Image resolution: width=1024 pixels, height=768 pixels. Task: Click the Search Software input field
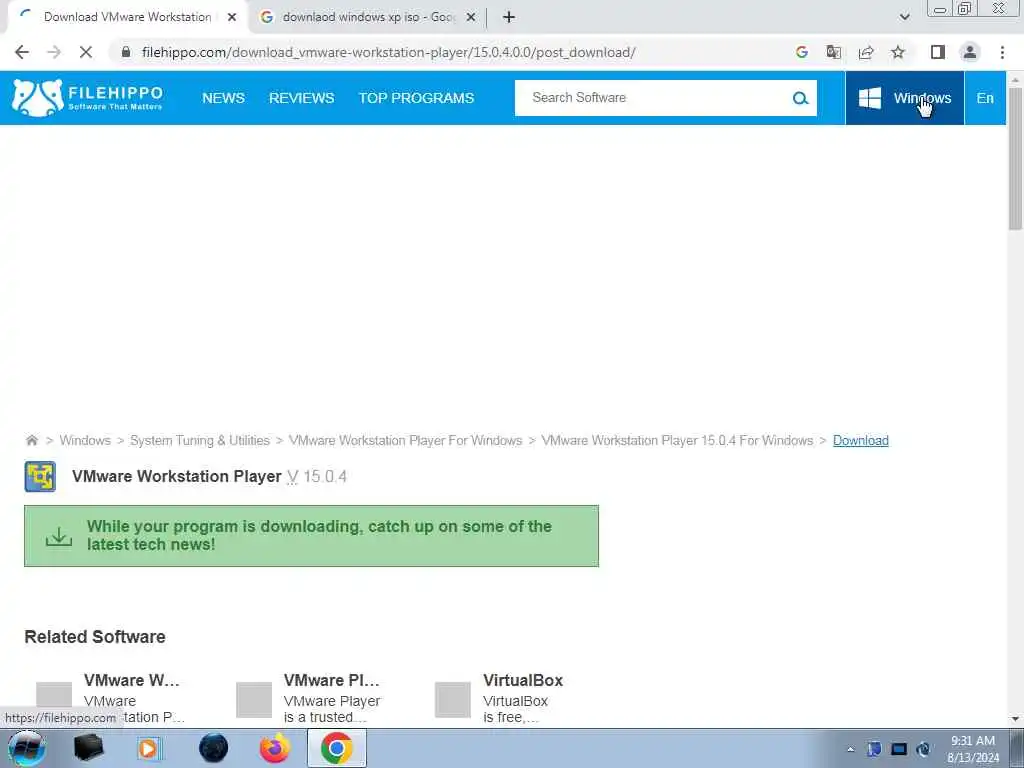click(653, 98)
